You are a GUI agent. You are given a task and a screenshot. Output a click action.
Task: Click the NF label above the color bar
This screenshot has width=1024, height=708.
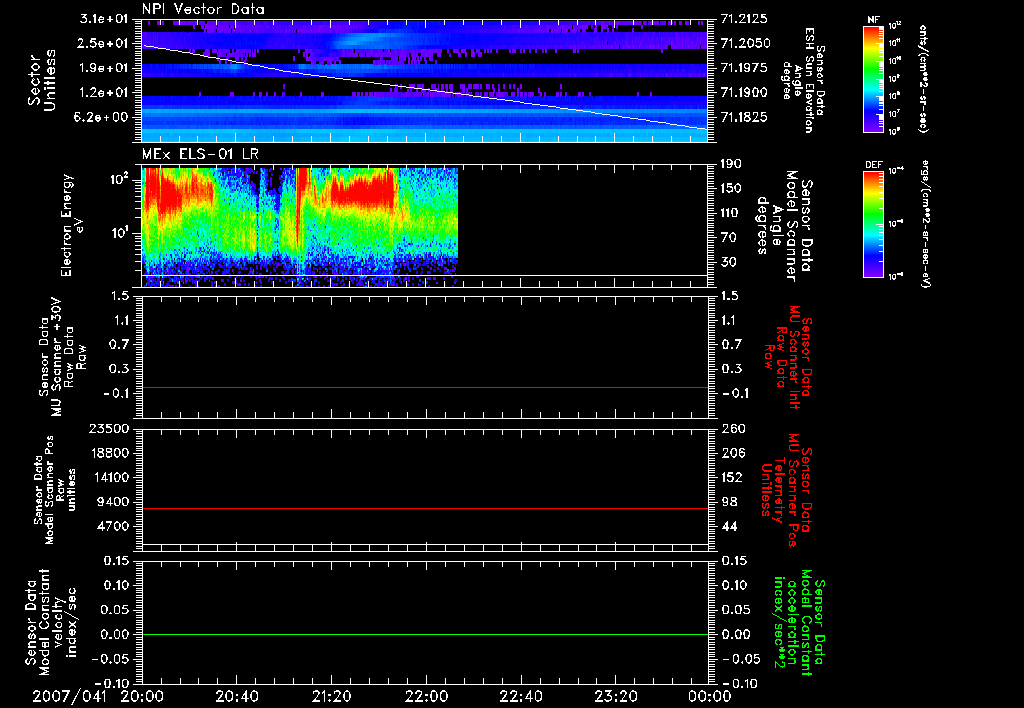[x=874, y=20]
